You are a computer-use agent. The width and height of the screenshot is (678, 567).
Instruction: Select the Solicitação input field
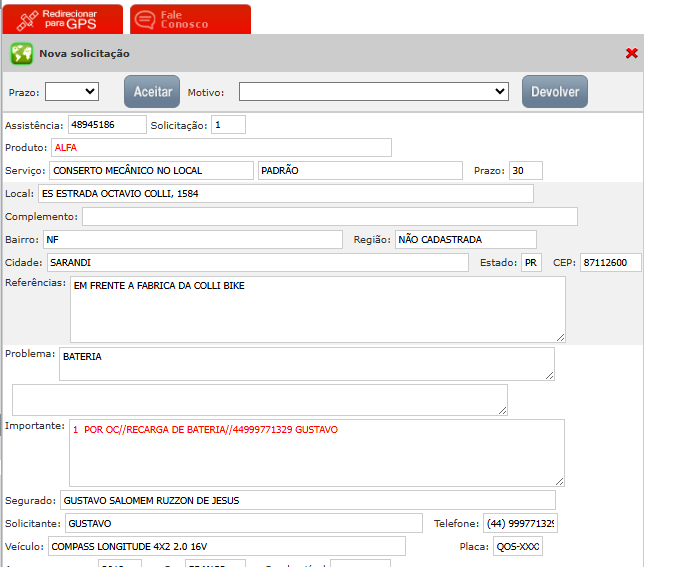tap(228, 125)
